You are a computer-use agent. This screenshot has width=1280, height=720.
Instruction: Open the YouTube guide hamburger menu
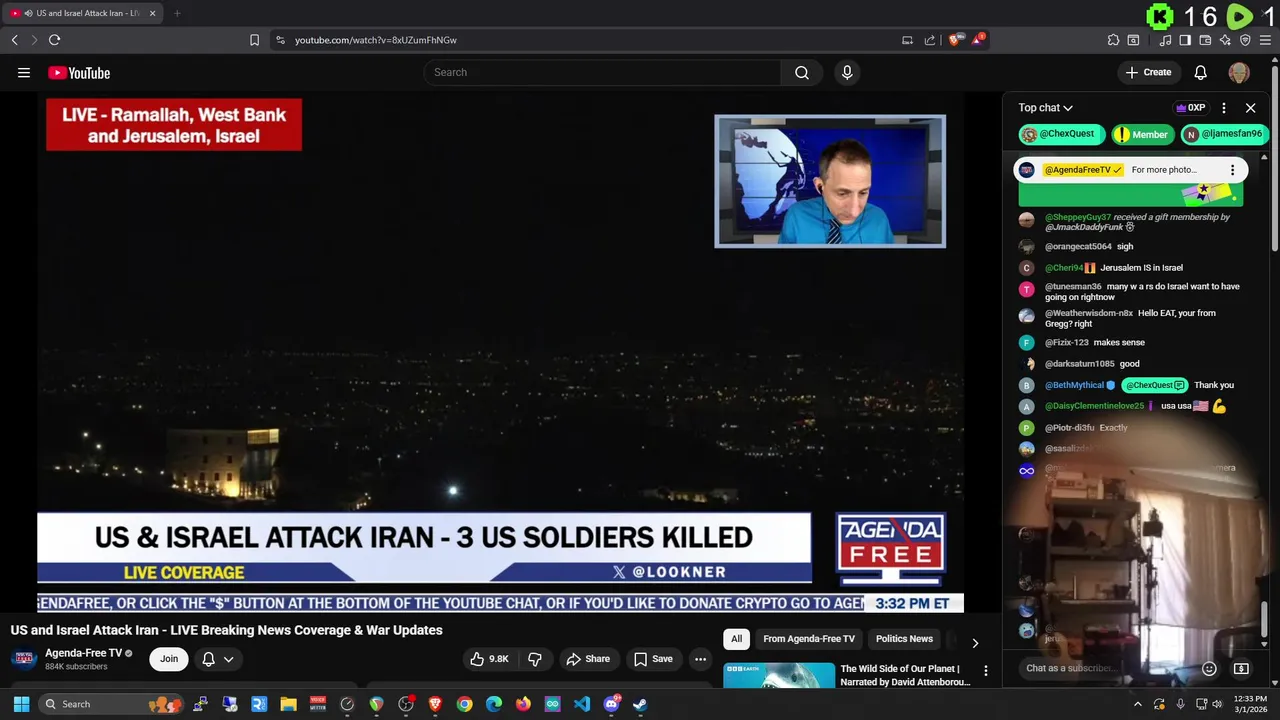(x=24, y=72)
